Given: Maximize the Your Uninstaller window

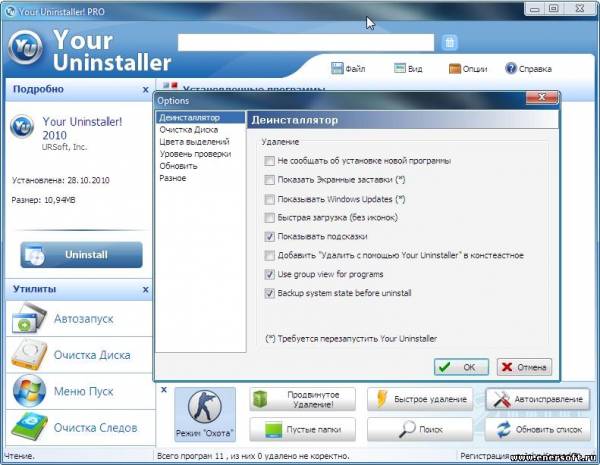Looking at the screenshot, I should pos(553,8).
